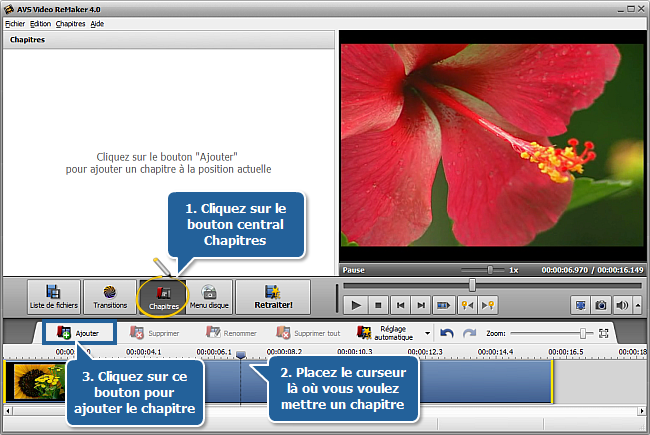The width and height of the screenshot is (650, 435).
Task: Select the central Chapitres button
Action: [x=163, y=297]
